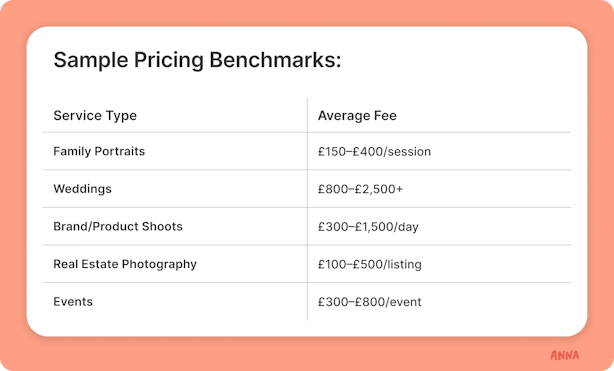Click the £100–£500/listing fee cell
The width and height of the screenshot is (614, 371).
pyautogui.click(x=370, y=264)
